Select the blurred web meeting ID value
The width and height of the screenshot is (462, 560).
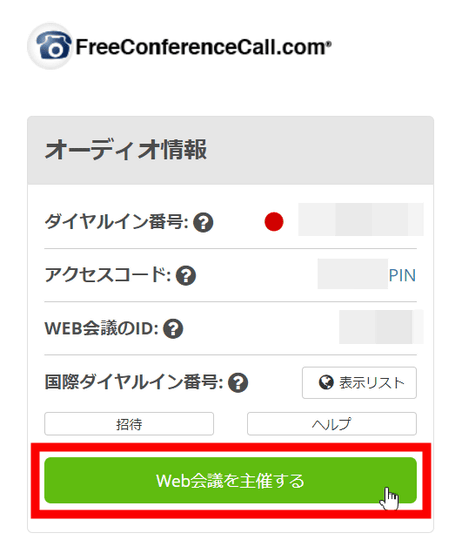point(381,327)
